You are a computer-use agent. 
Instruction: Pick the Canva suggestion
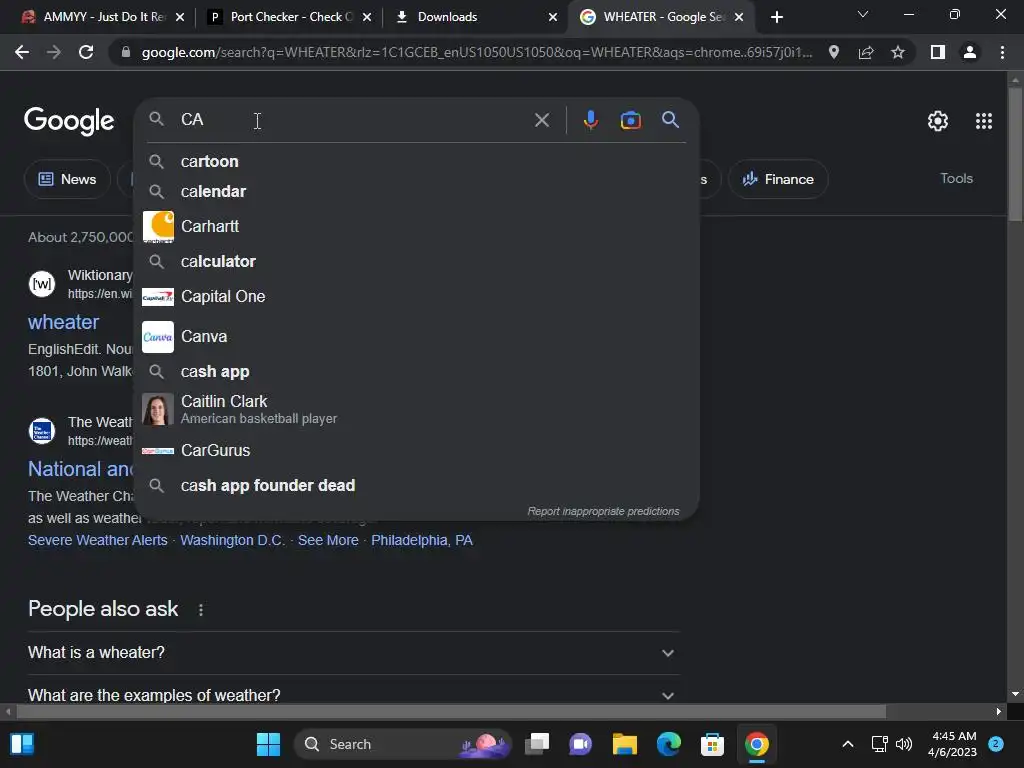417,336
